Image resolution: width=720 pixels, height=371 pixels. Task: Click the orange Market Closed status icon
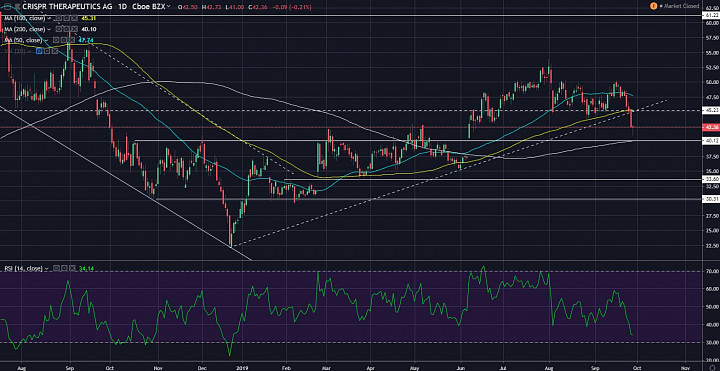(653, 6)
